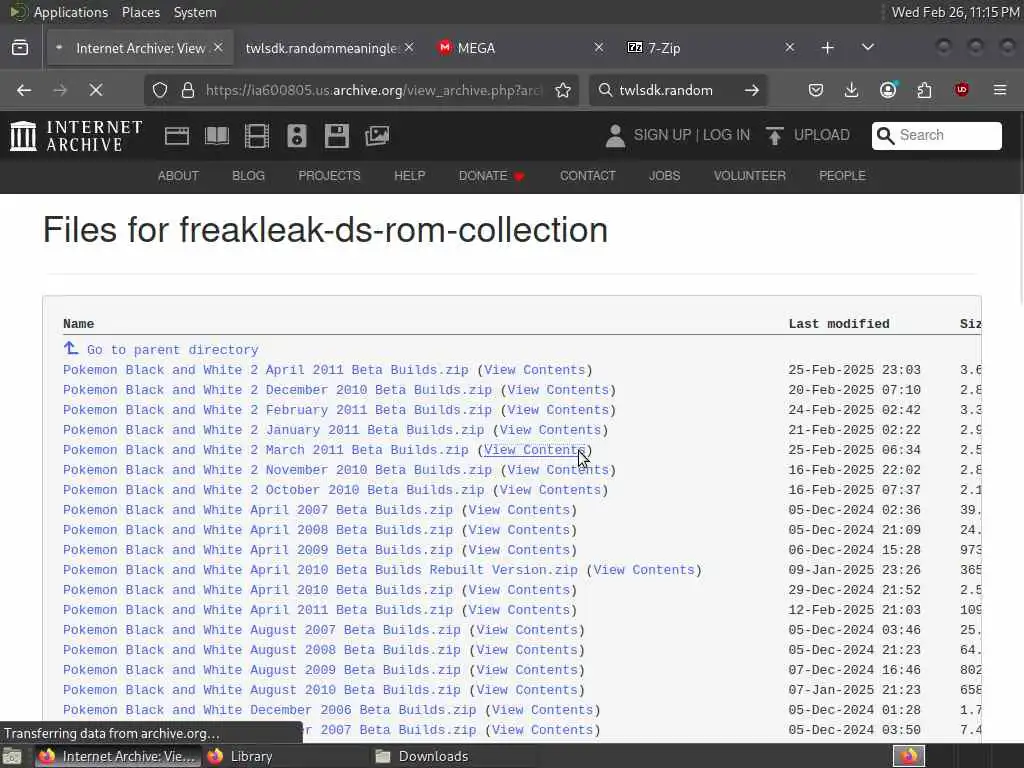Expand the list all tabs chevron
The image size is (1024, 768).
tap(868, 48)
